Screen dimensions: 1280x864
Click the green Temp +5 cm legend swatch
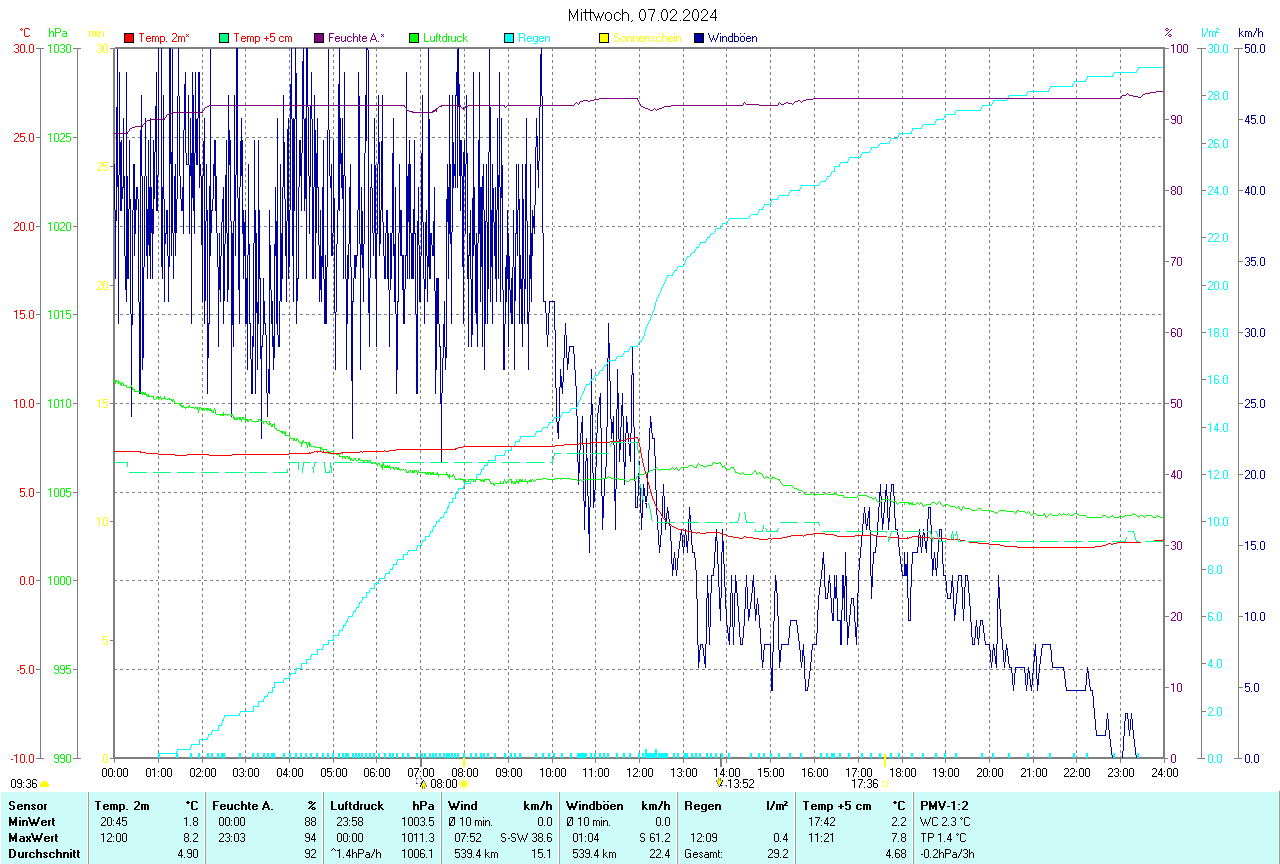click(224, 38)
